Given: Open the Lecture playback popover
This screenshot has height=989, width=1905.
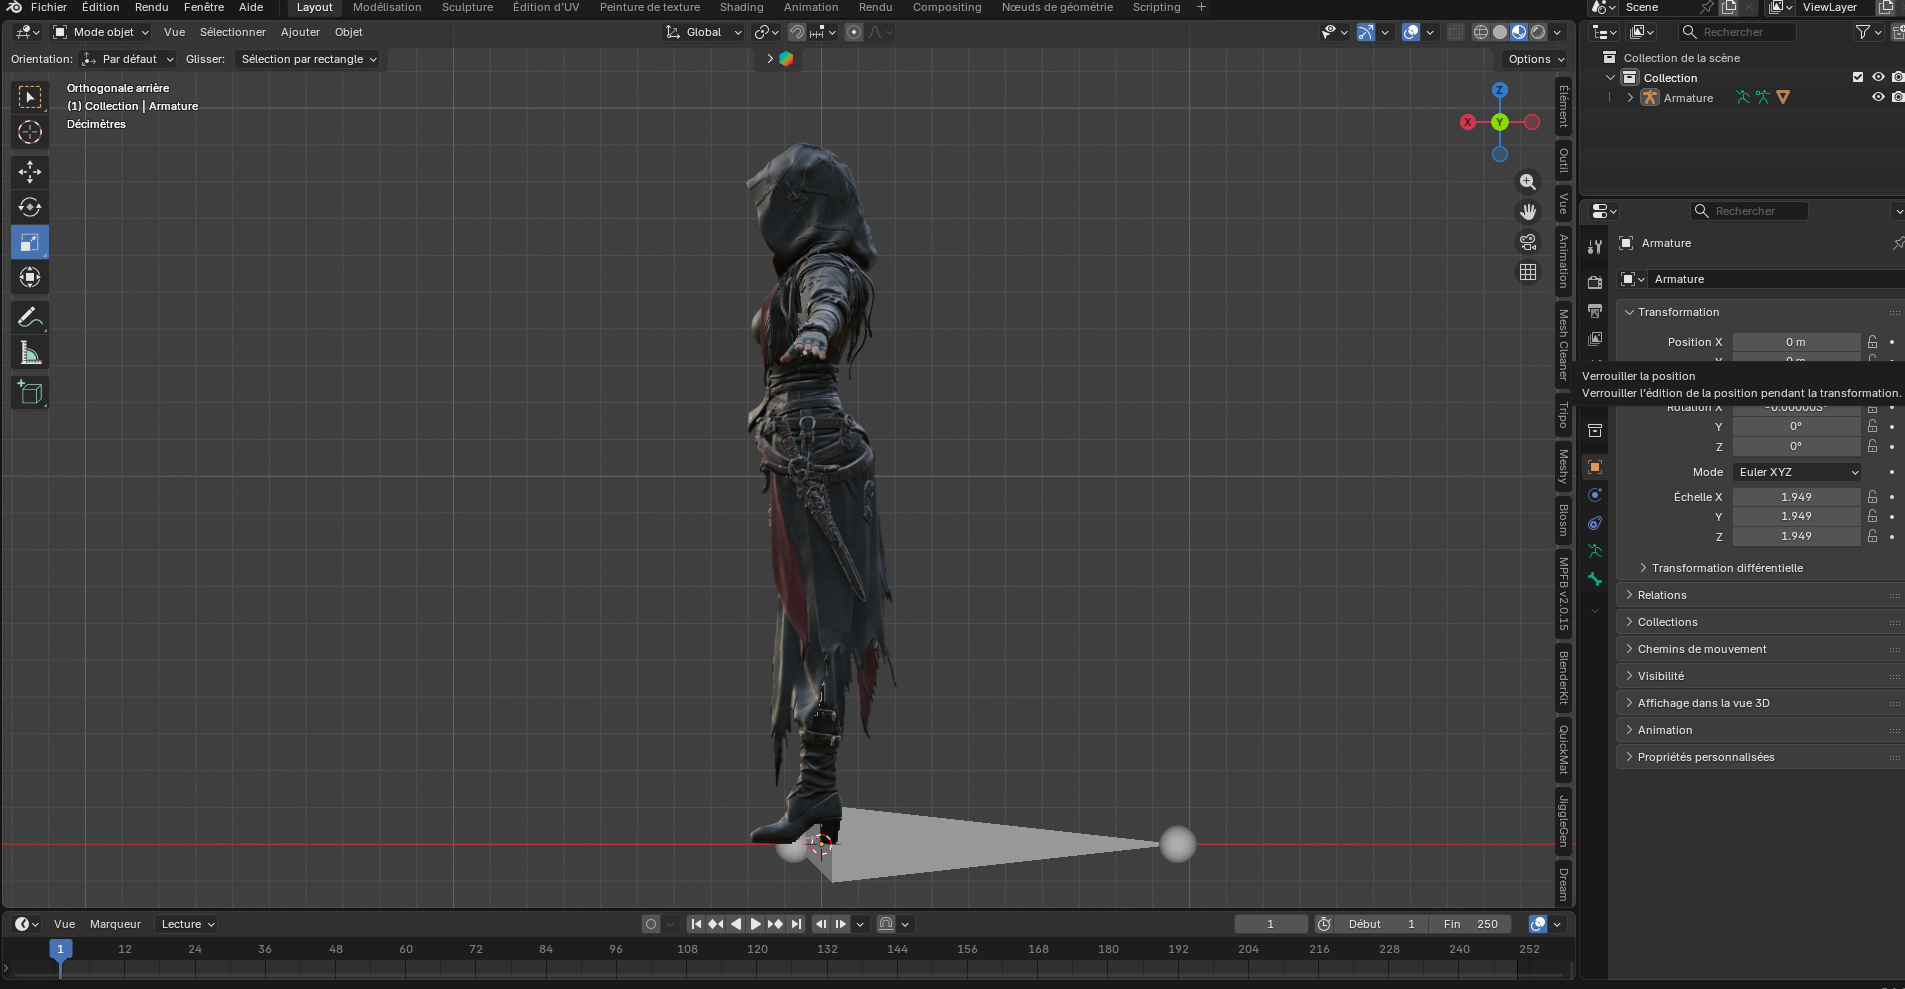Looking at the screenshot, I should tap(188, 924).
